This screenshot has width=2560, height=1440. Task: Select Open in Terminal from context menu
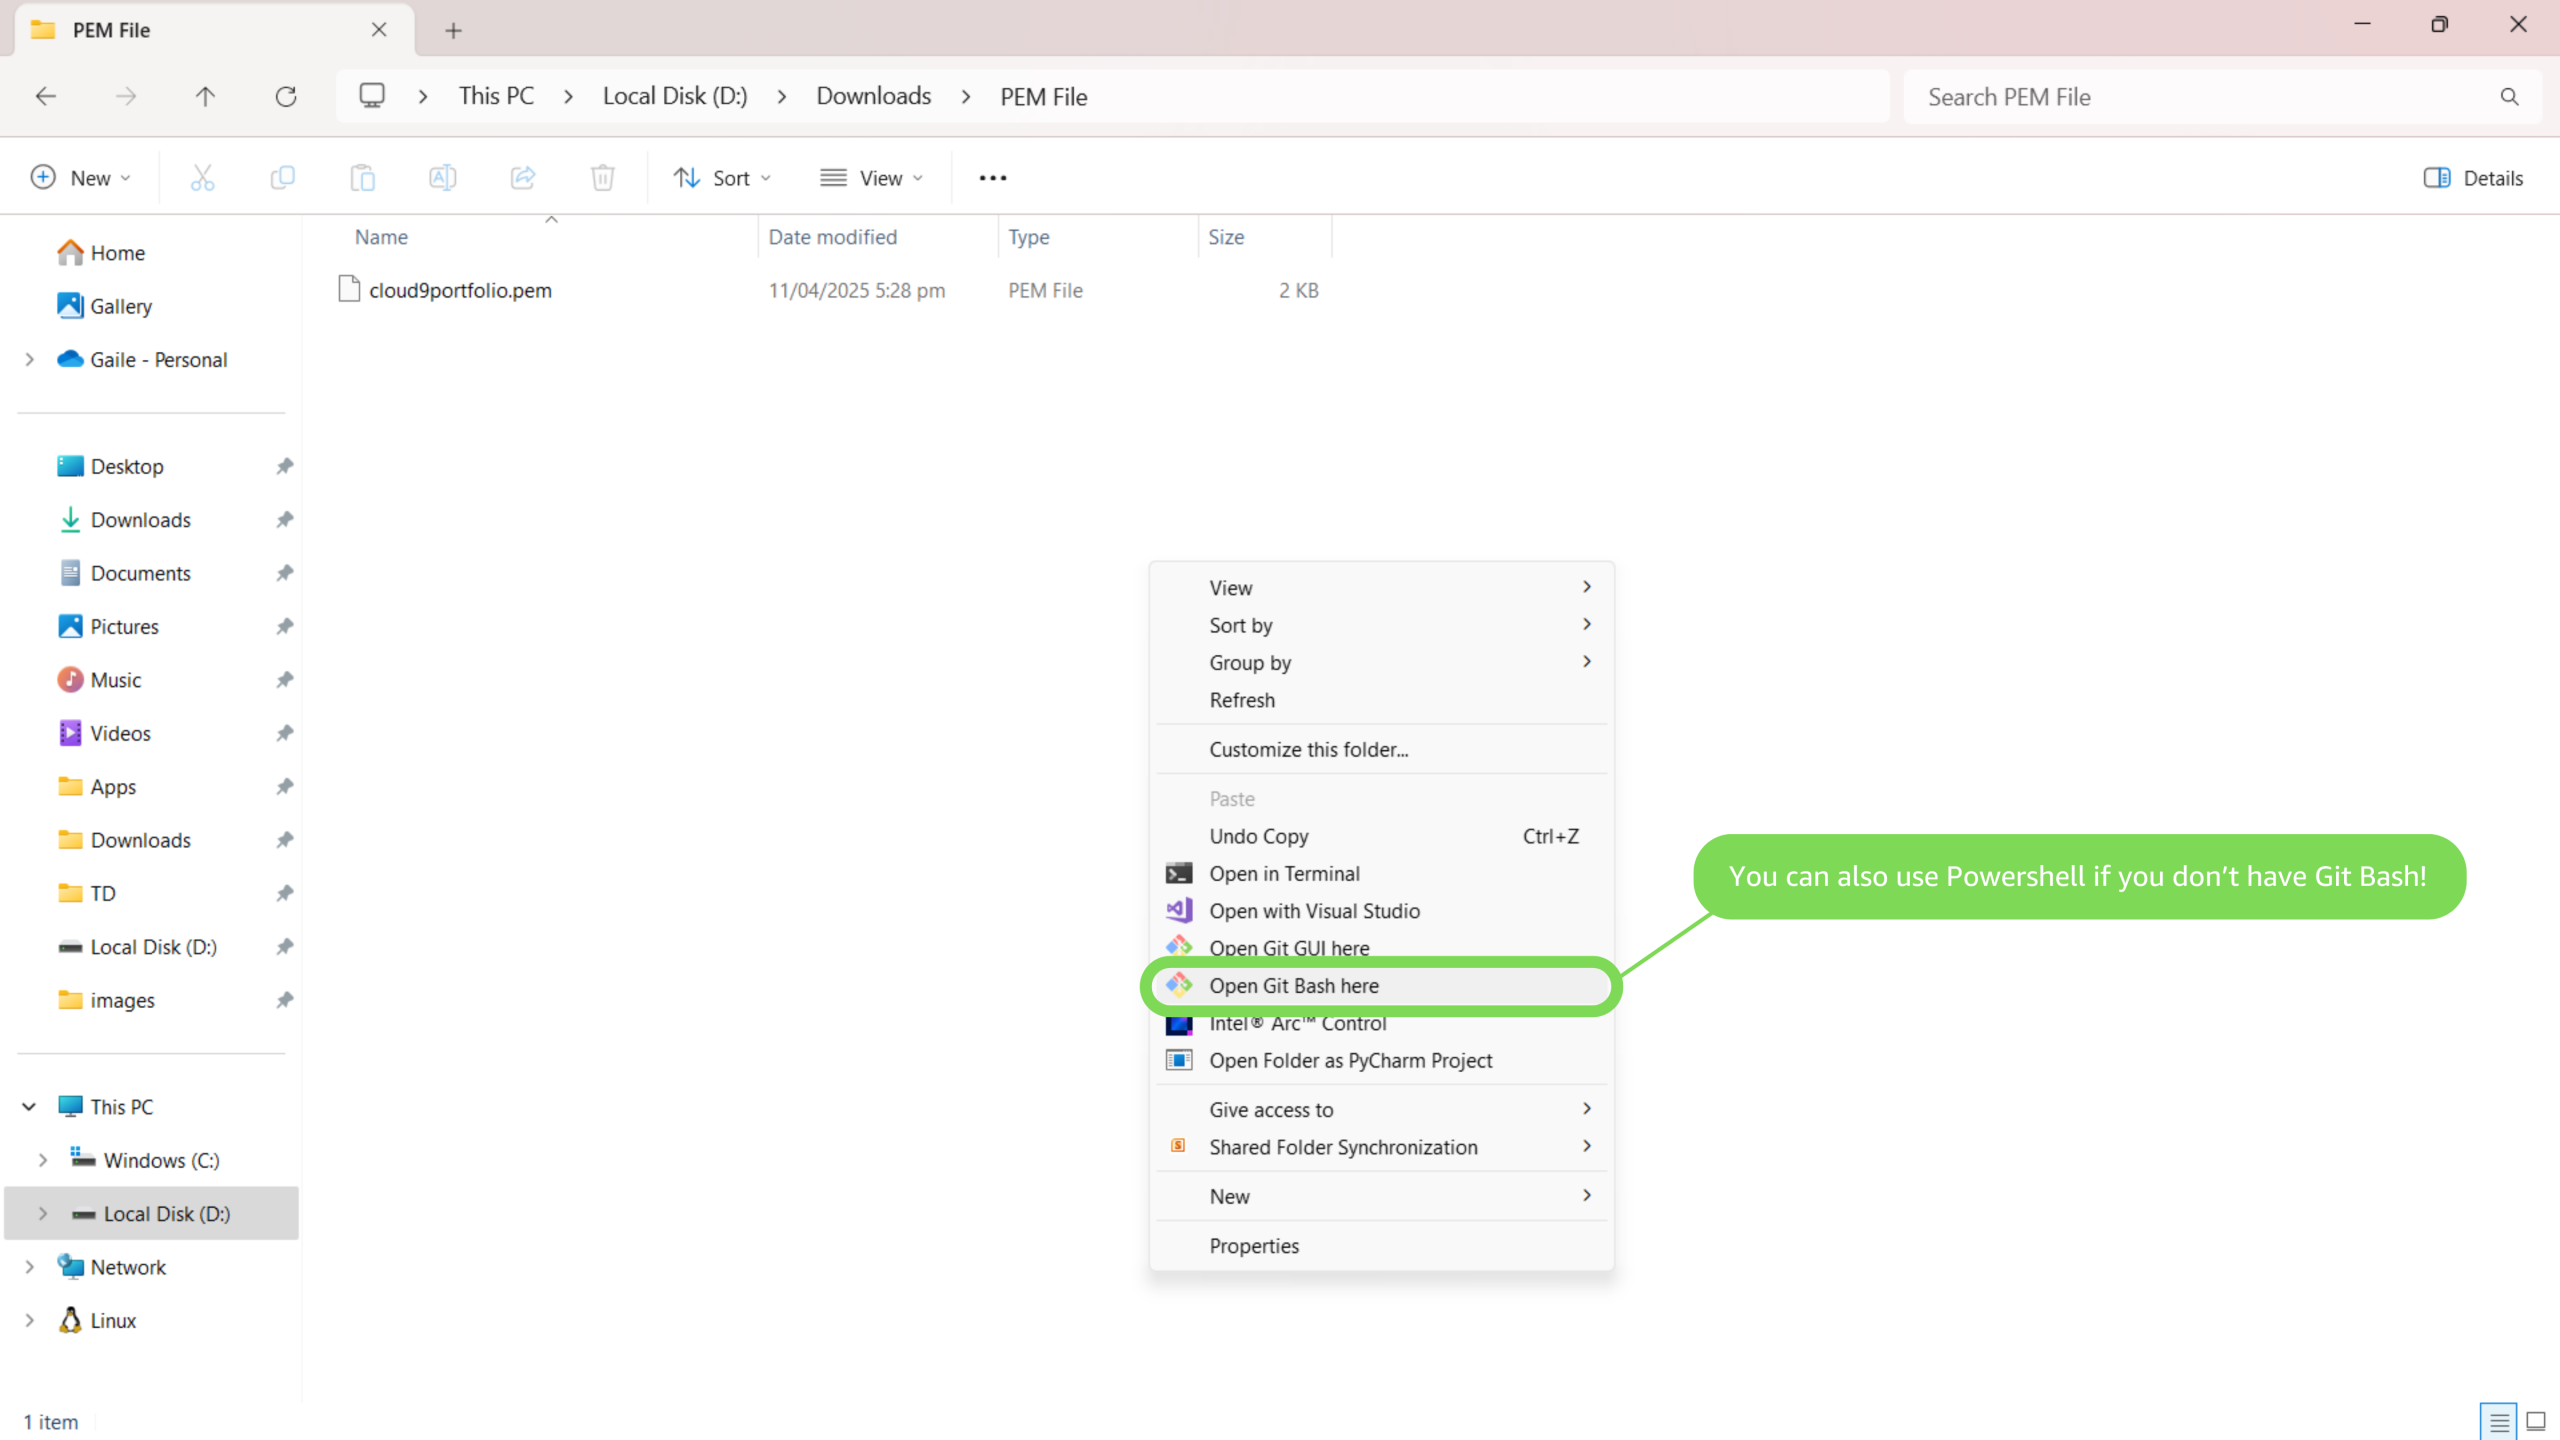click(1284, 874)
